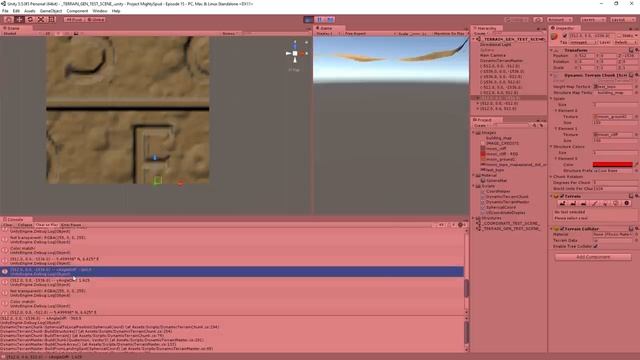Screen dimensions: 640x360
Task: Click the Pause button
Action: pyautogui.click(x=320, y=20)
